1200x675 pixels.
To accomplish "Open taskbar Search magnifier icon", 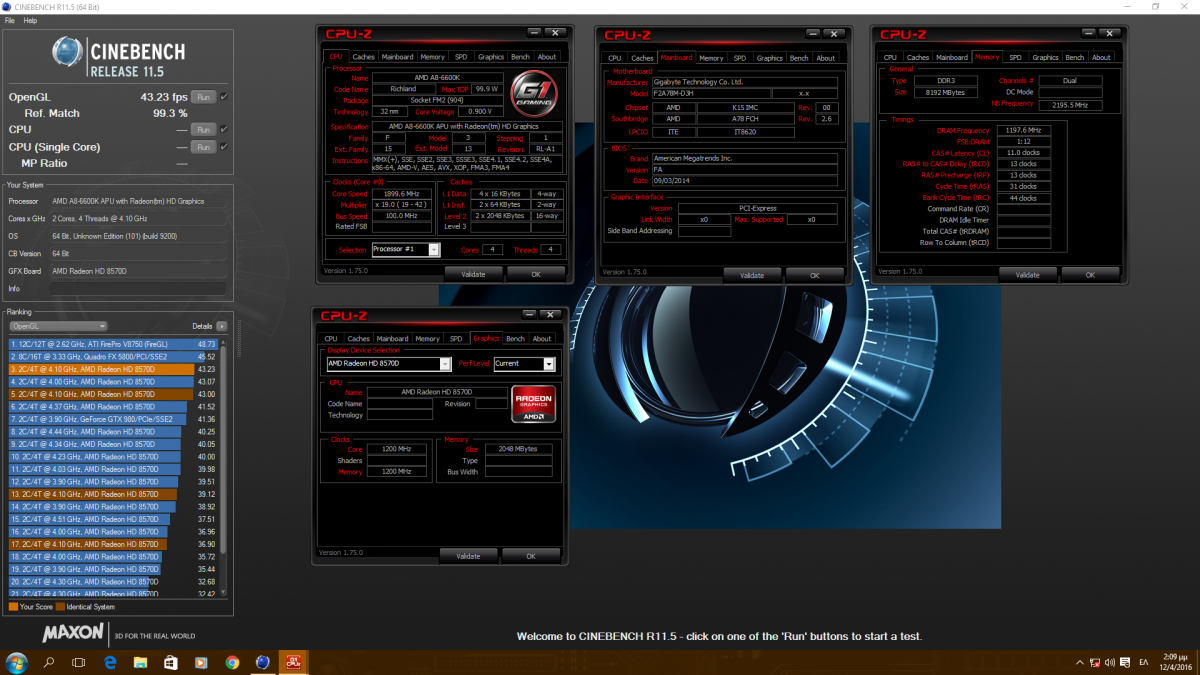I will tap(49, 662).
